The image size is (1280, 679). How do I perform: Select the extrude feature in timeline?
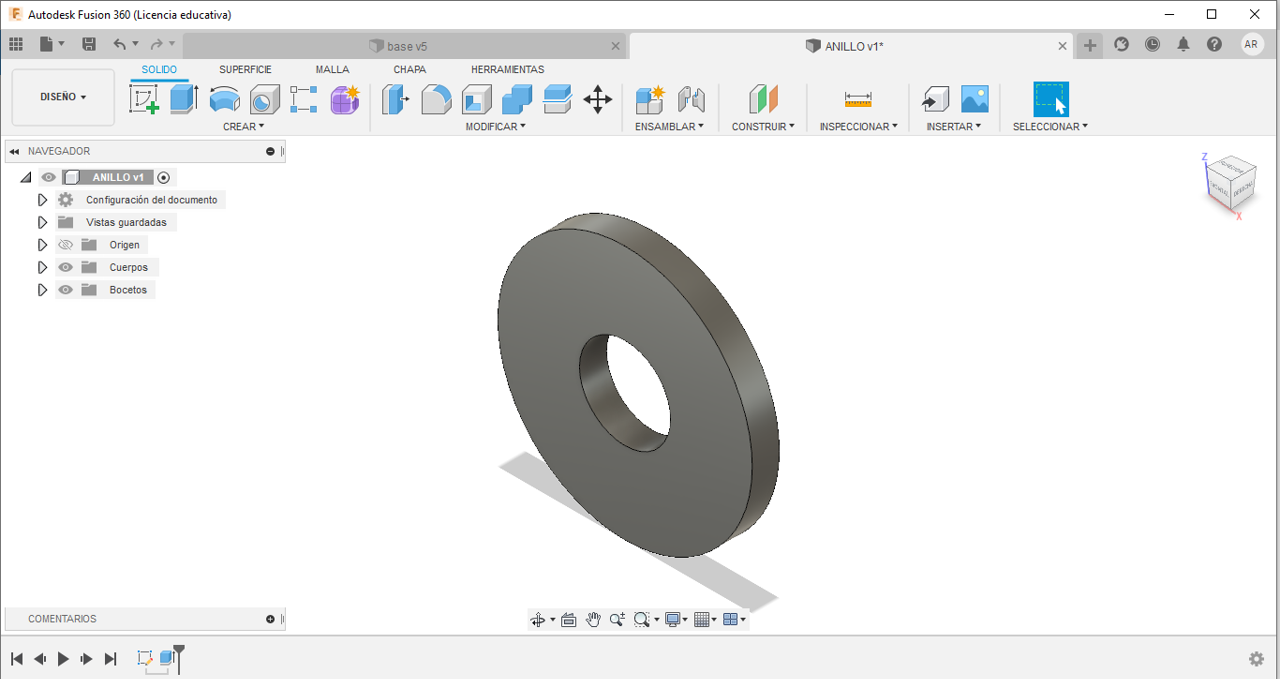point(167,658)
